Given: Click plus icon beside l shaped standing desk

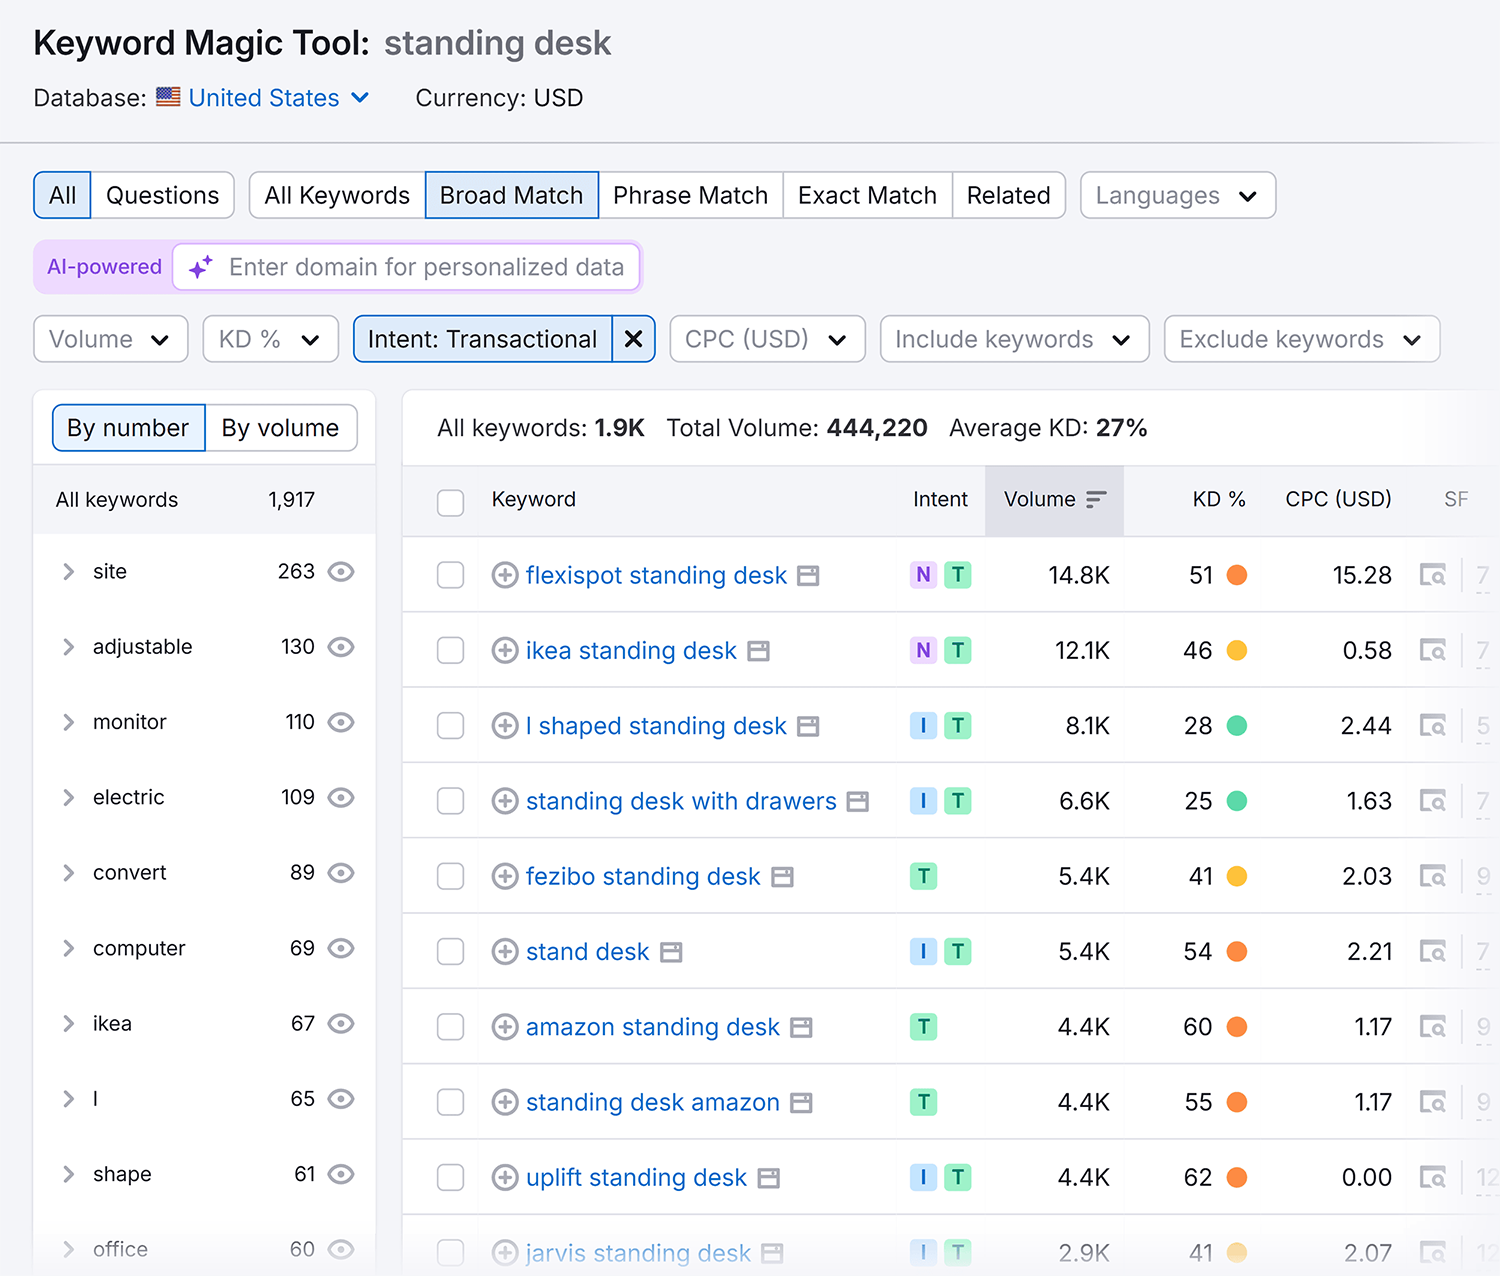Looking at the screenshot, I should tap(505, 726).
